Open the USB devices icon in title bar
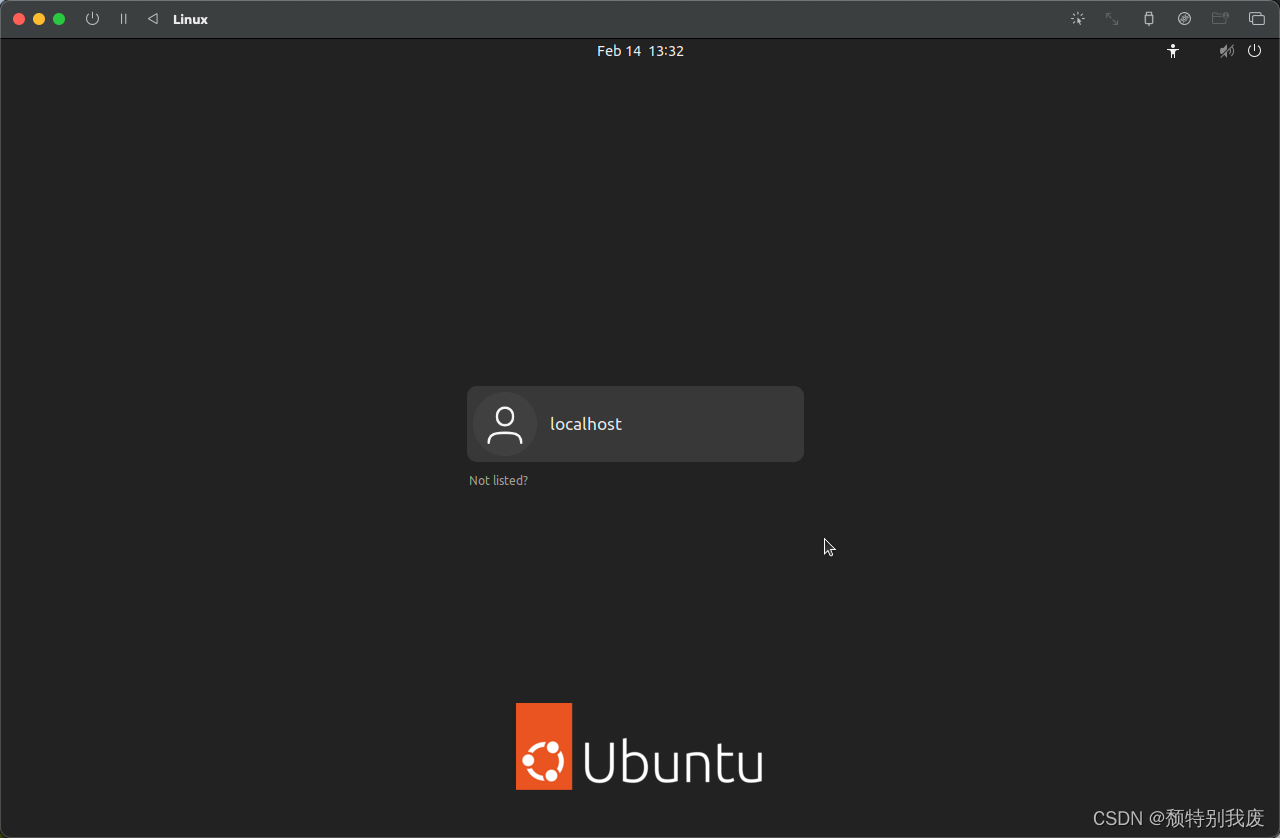 click(x=1148, y=19)
